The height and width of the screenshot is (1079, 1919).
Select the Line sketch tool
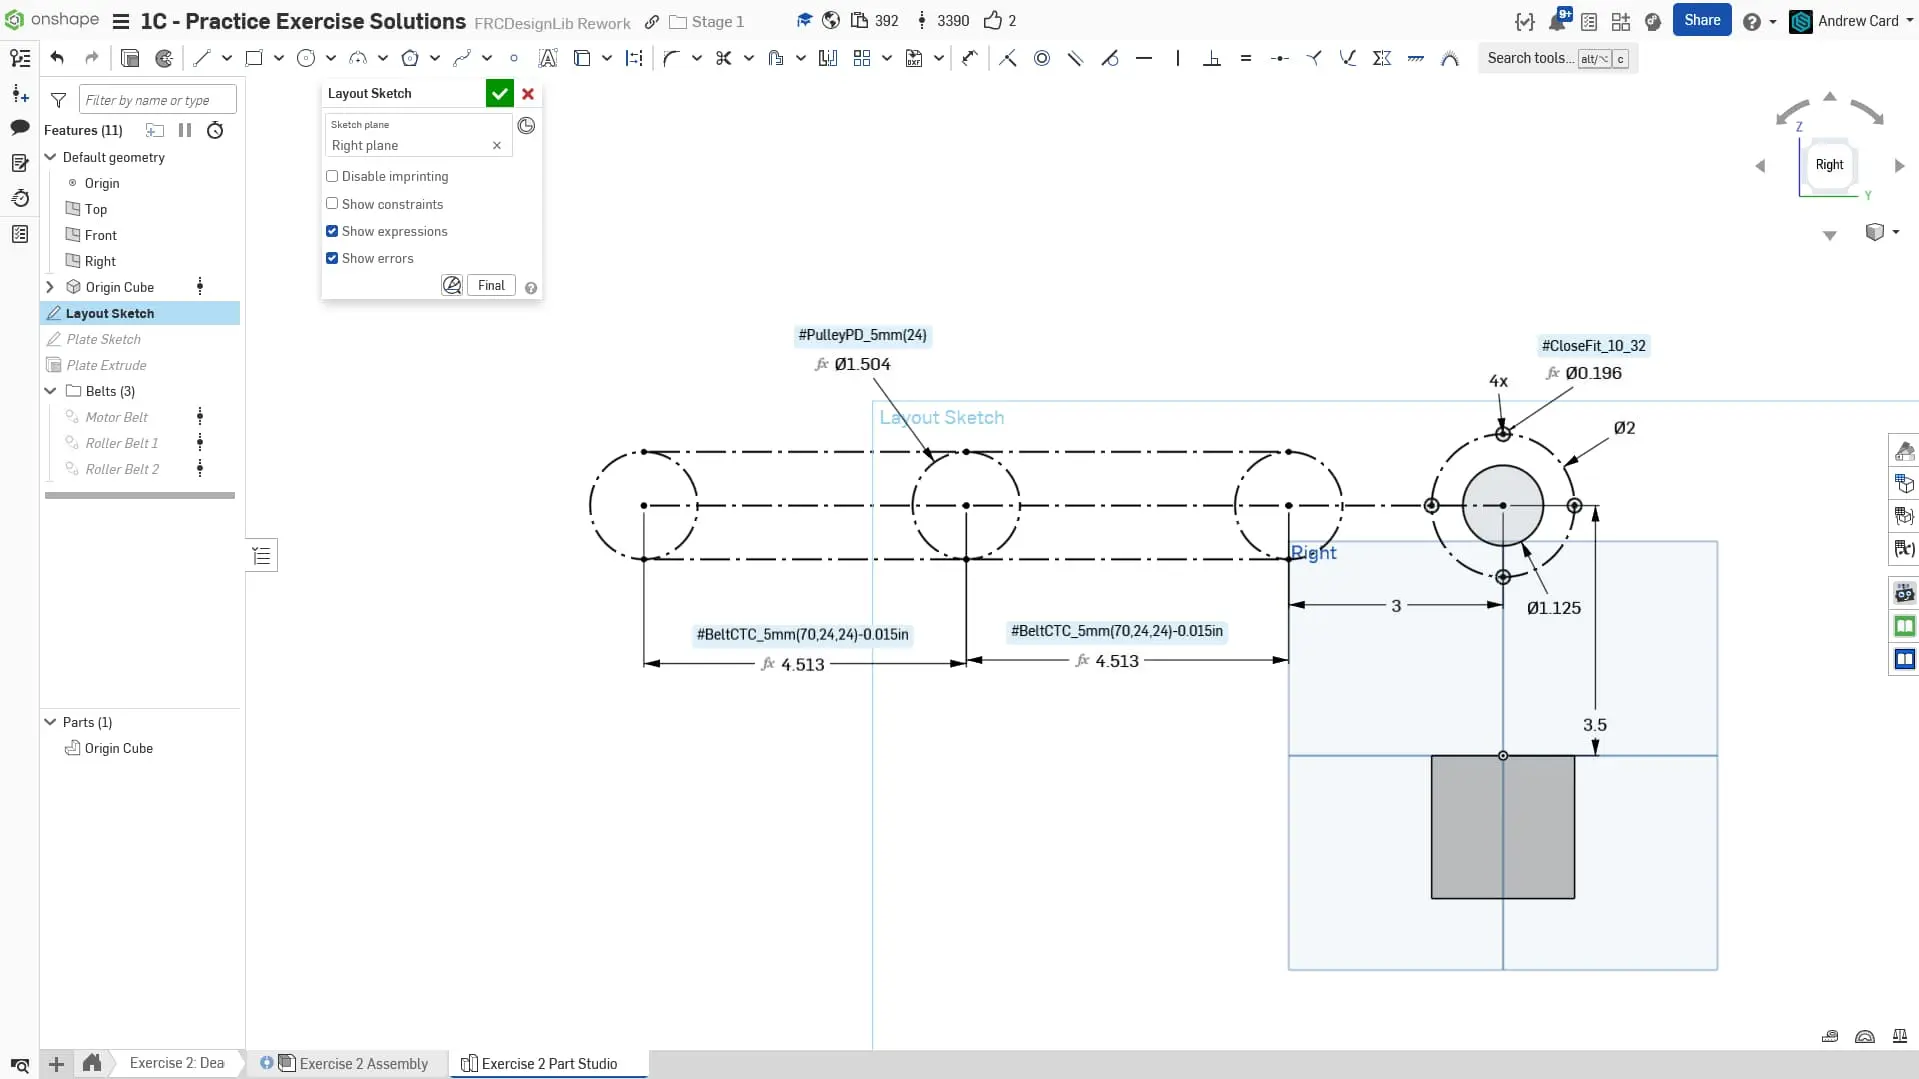point(202,58)
